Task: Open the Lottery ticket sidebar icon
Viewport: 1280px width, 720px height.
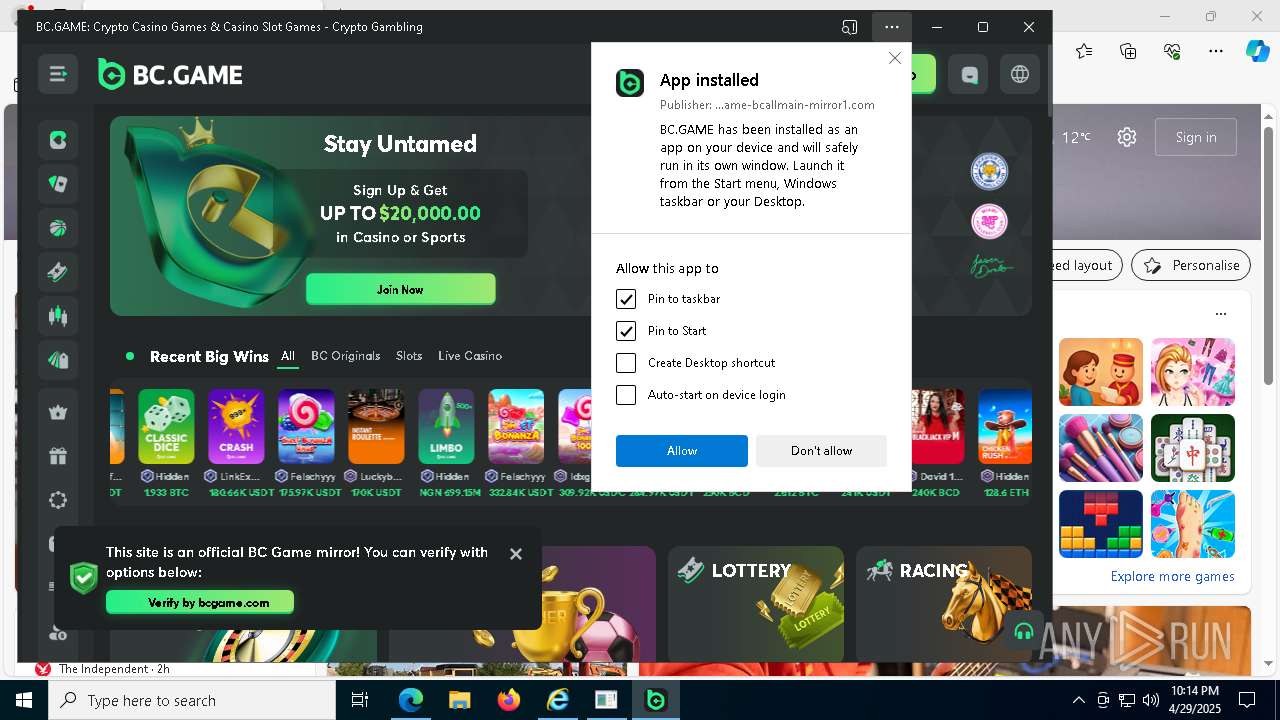Action: coord(58,272)
